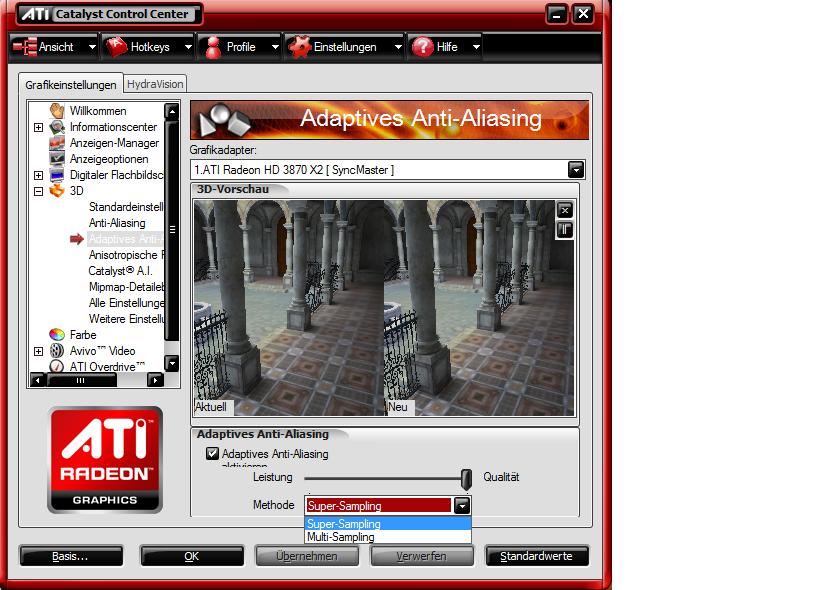Click the ATI Radeon Graphics logo
The height and width of the screenshot is (590, 840).
point(105,460)
